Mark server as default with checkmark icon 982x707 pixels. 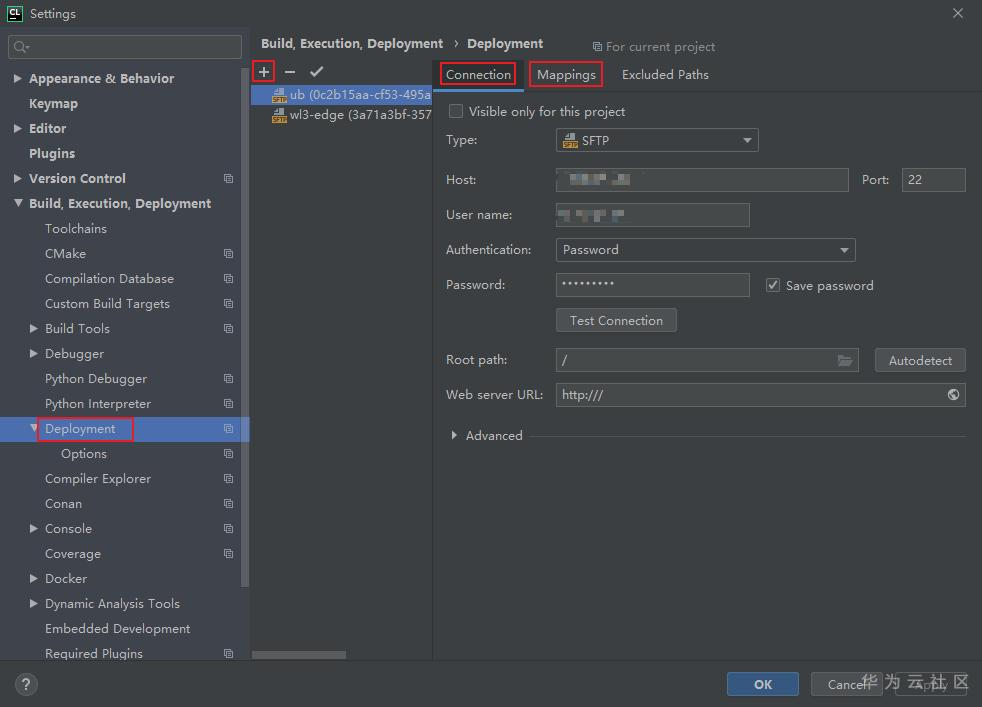click(x=316, y=72)
